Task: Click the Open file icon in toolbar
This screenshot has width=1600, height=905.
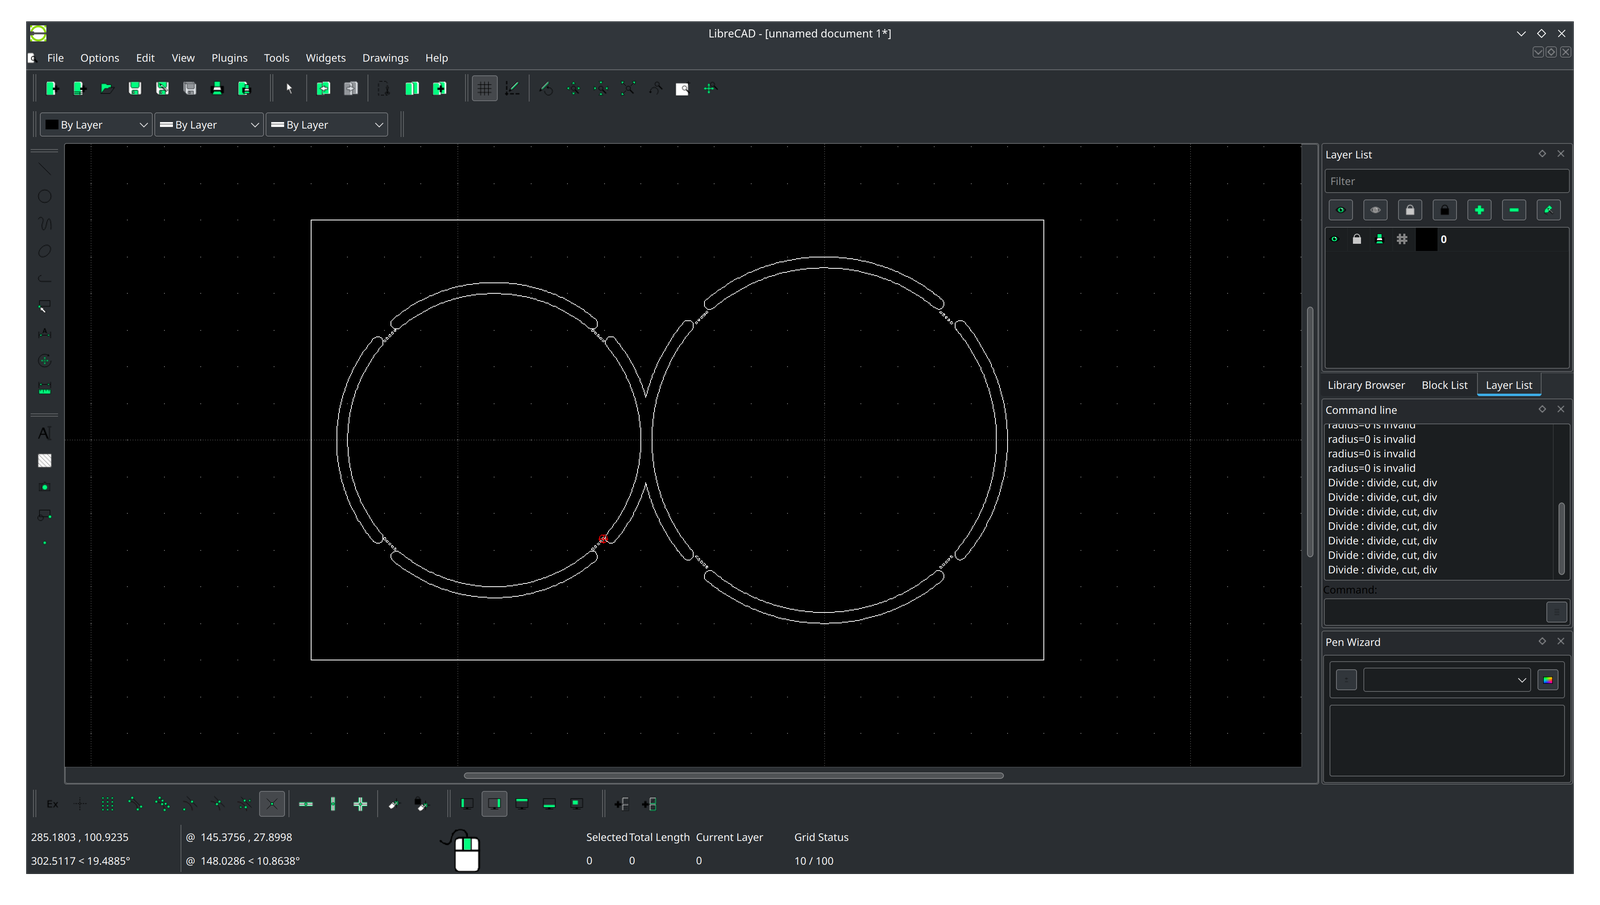Action: click(107, 89)
